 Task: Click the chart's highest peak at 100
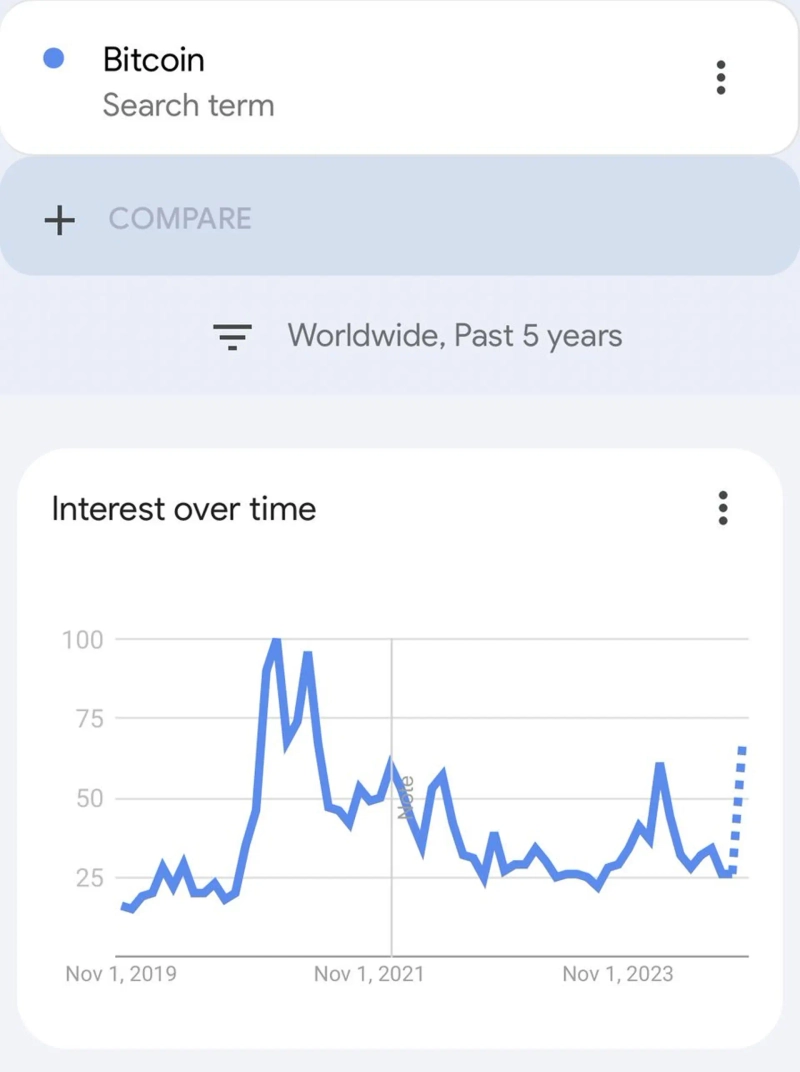coord(275,641)
